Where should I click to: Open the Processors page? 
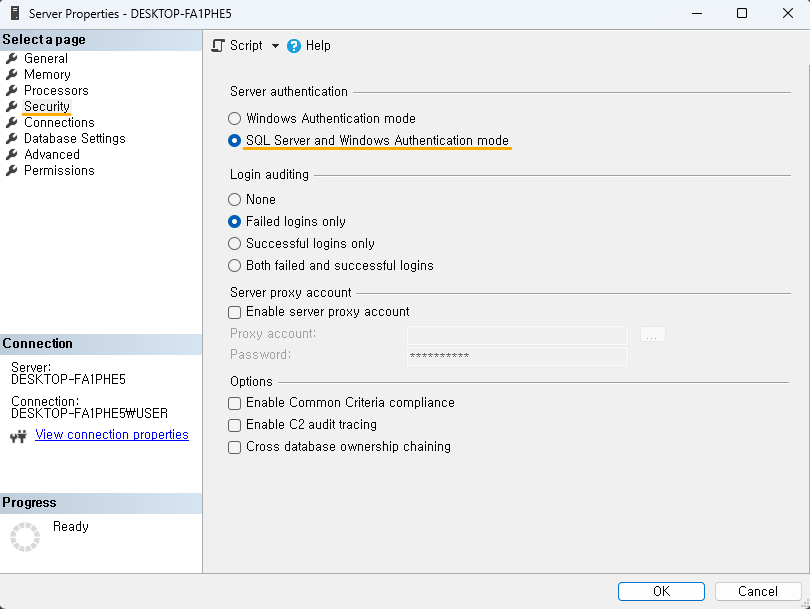pos(56,90)
